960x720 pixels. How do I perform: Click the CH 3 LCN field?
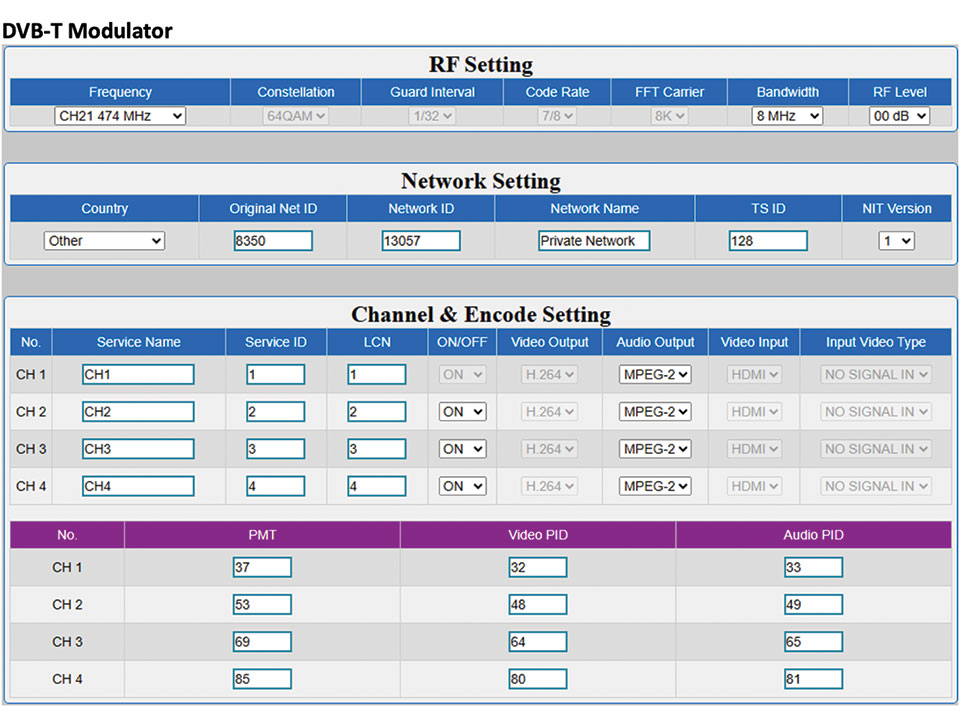377,449
